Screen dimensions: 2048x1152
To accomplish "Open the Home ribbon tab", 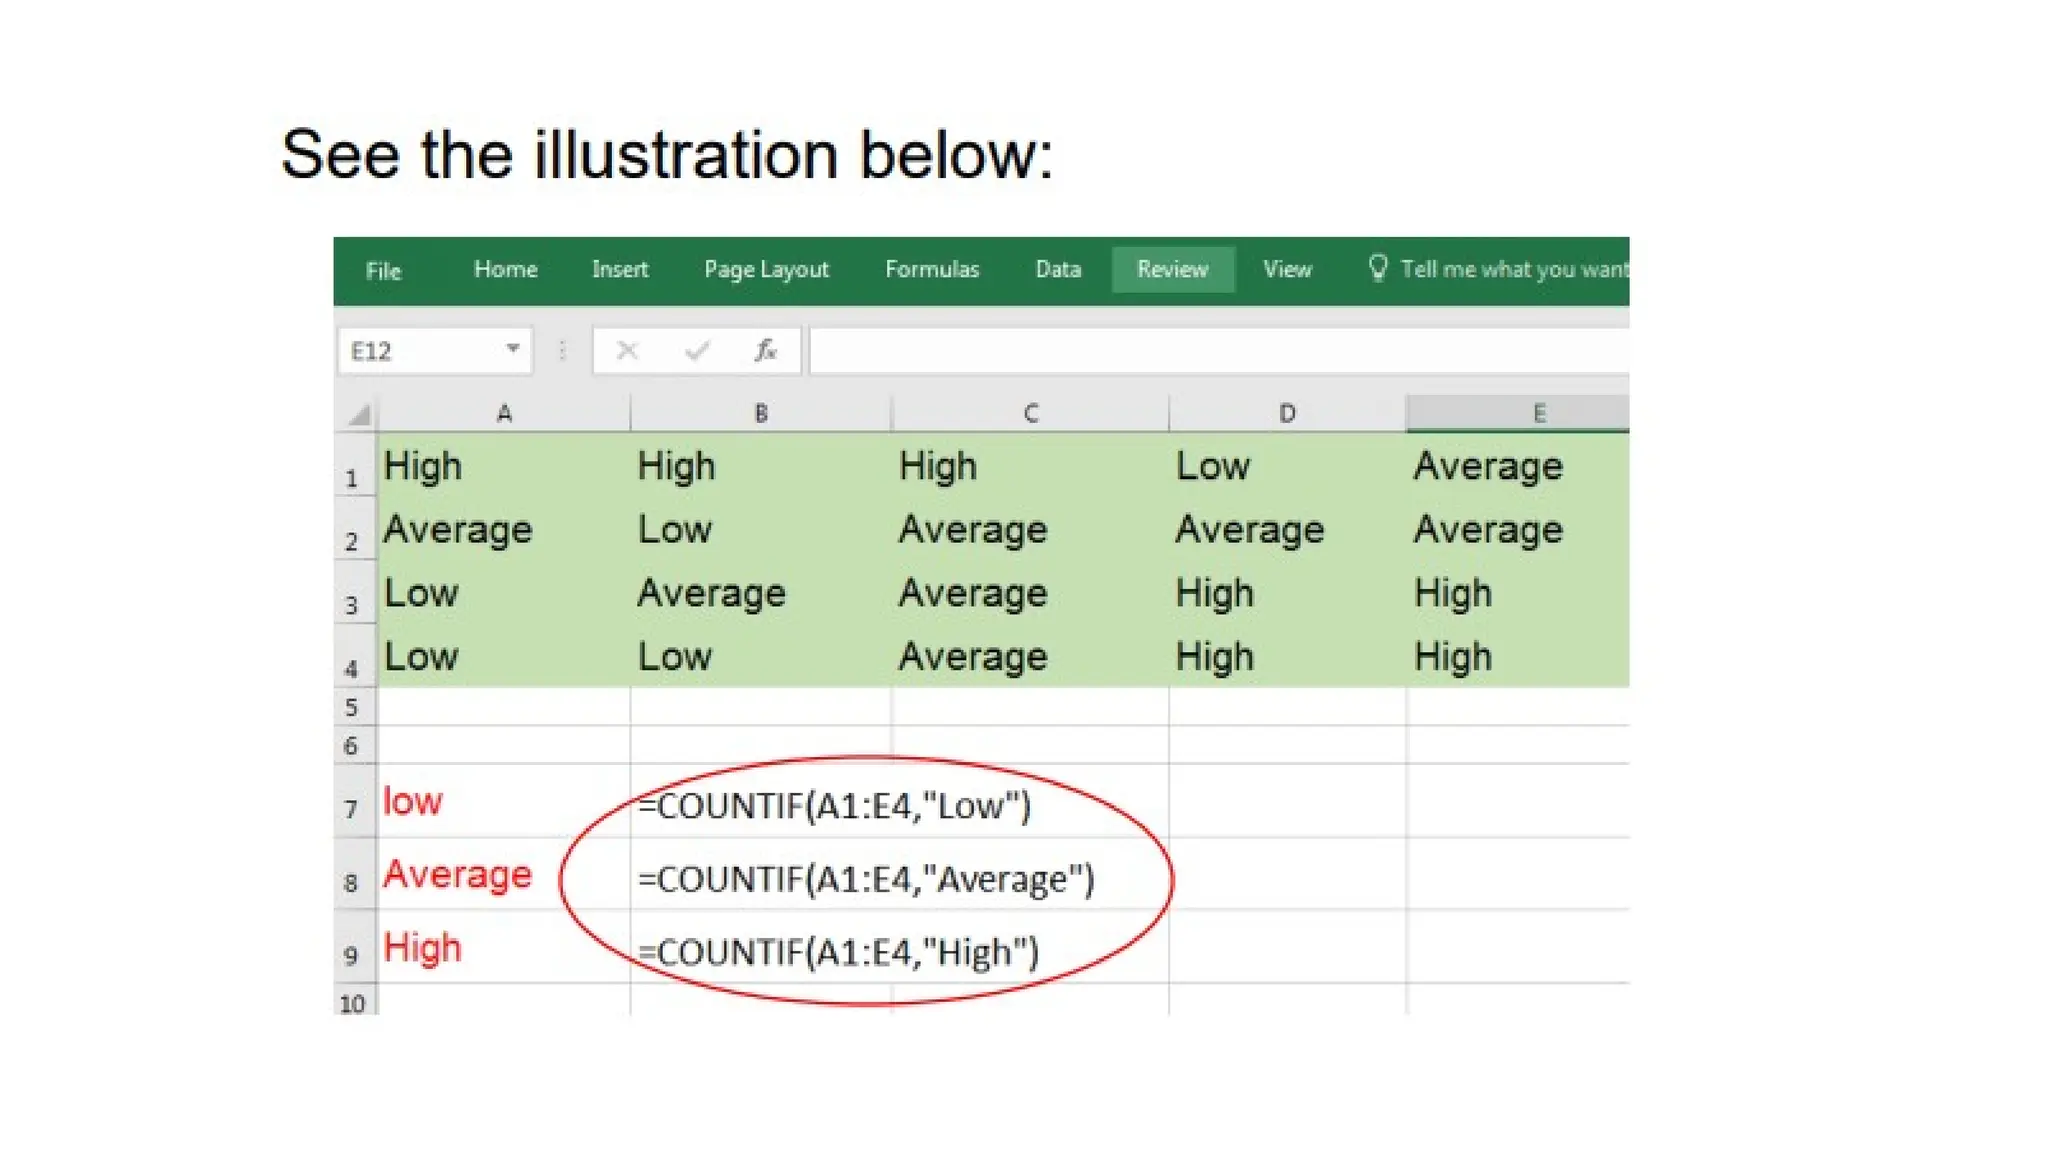I will click(505, 269).
